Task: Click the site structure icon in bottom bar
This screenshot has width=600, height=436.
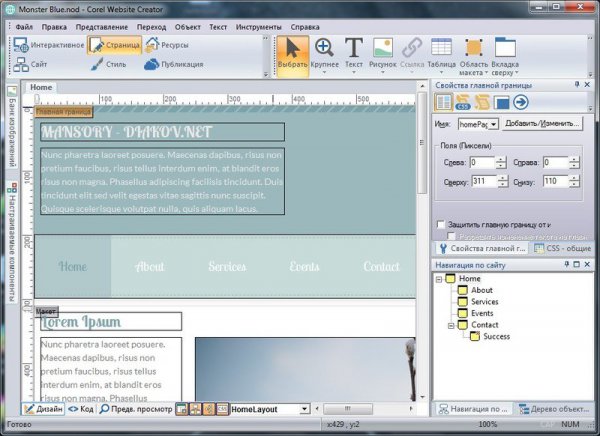Action: tap(195, 409)
